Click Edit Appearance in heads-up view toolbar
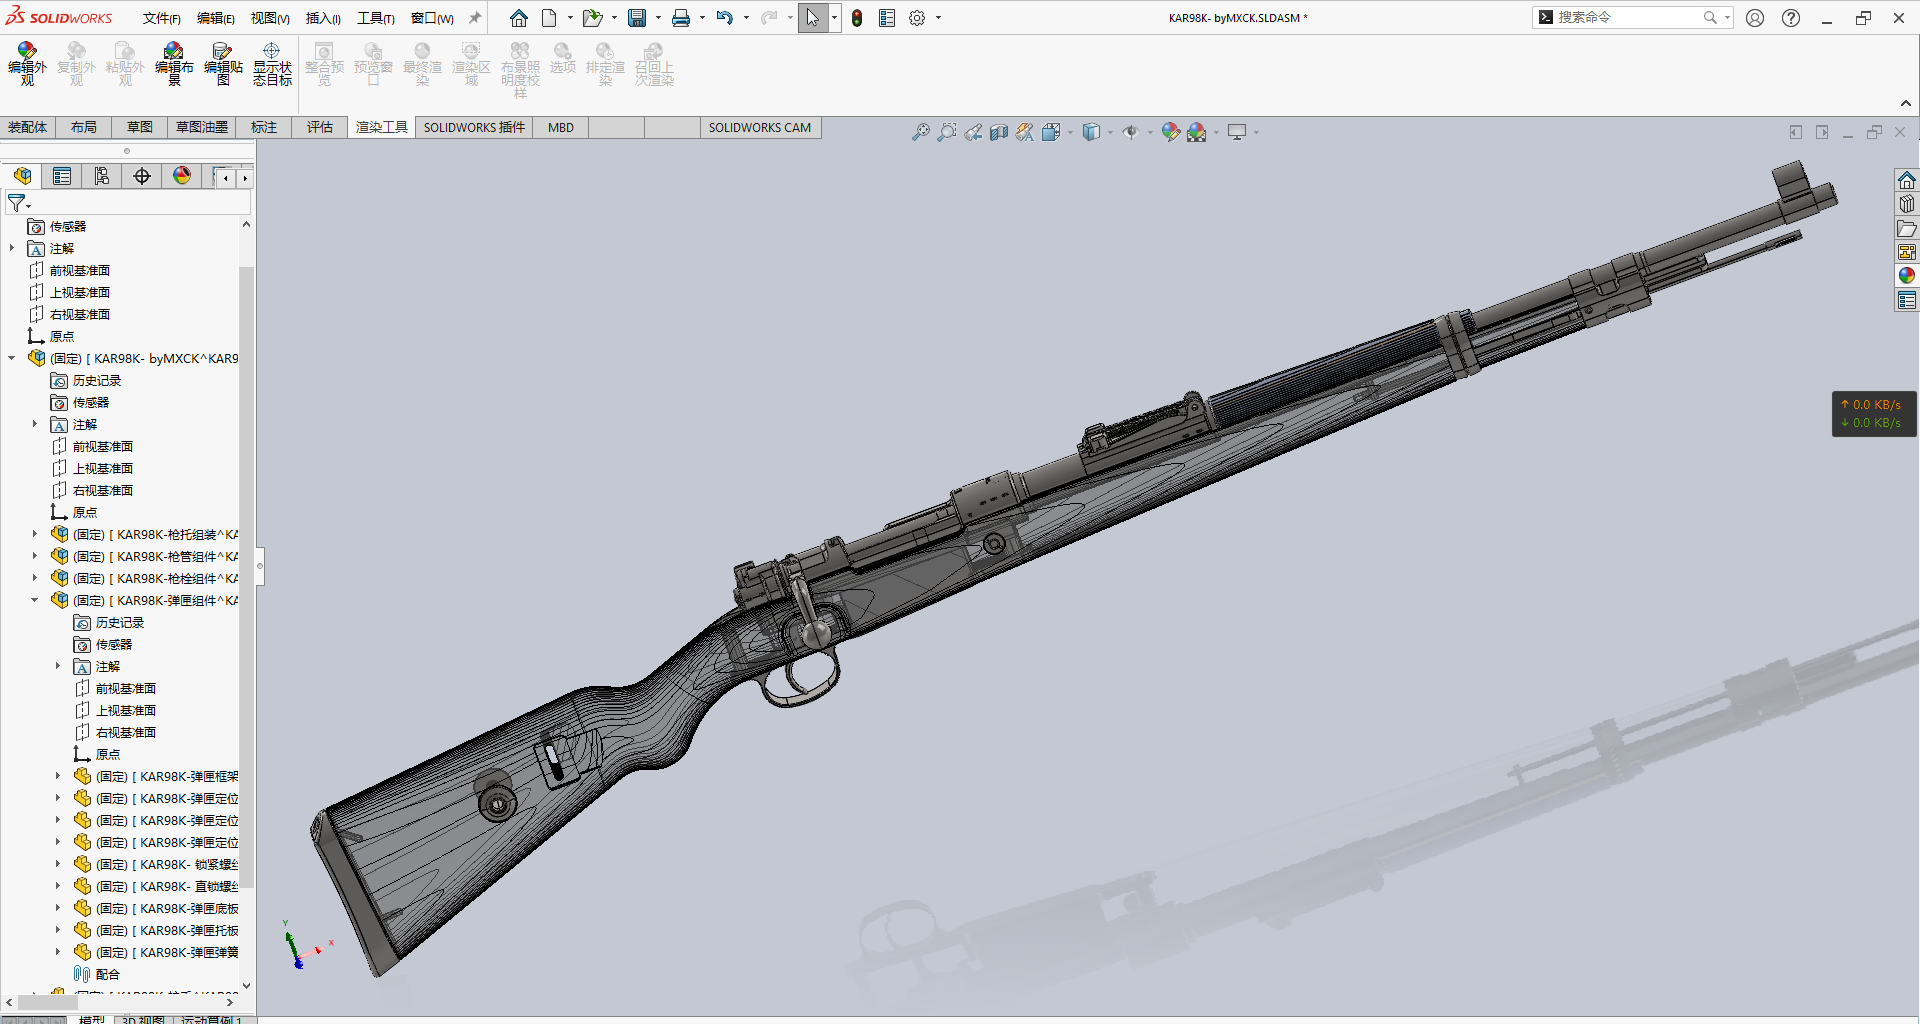This screenshot has width=1920, height=1024. [x=1170, y=132]
